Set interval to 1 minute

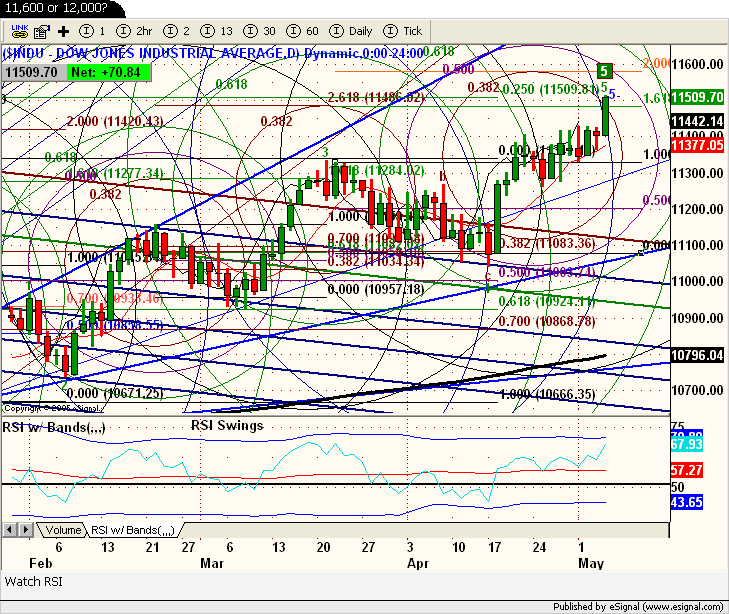point(92,31)
